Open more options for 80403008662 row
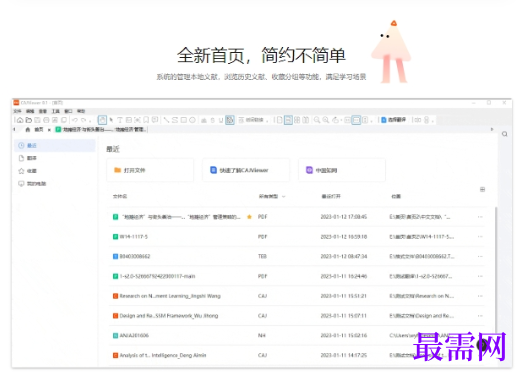This screenshot has width=525, height=378. point(480,256)
